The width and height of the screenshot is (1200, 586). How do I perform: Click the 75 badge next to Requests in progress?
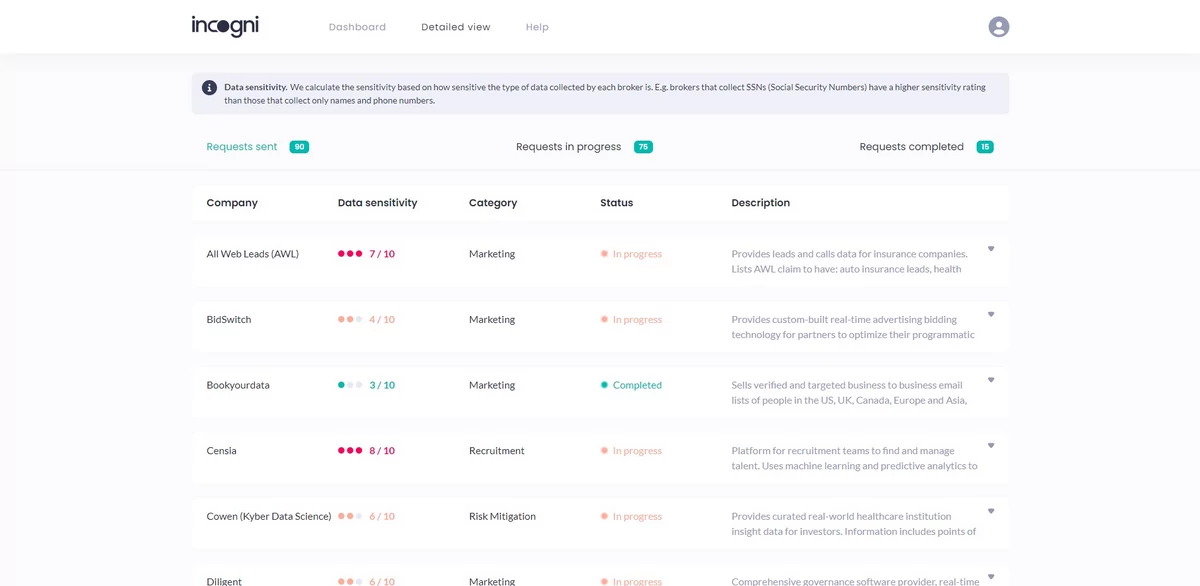pyautogui.click(x=643, y=147)
